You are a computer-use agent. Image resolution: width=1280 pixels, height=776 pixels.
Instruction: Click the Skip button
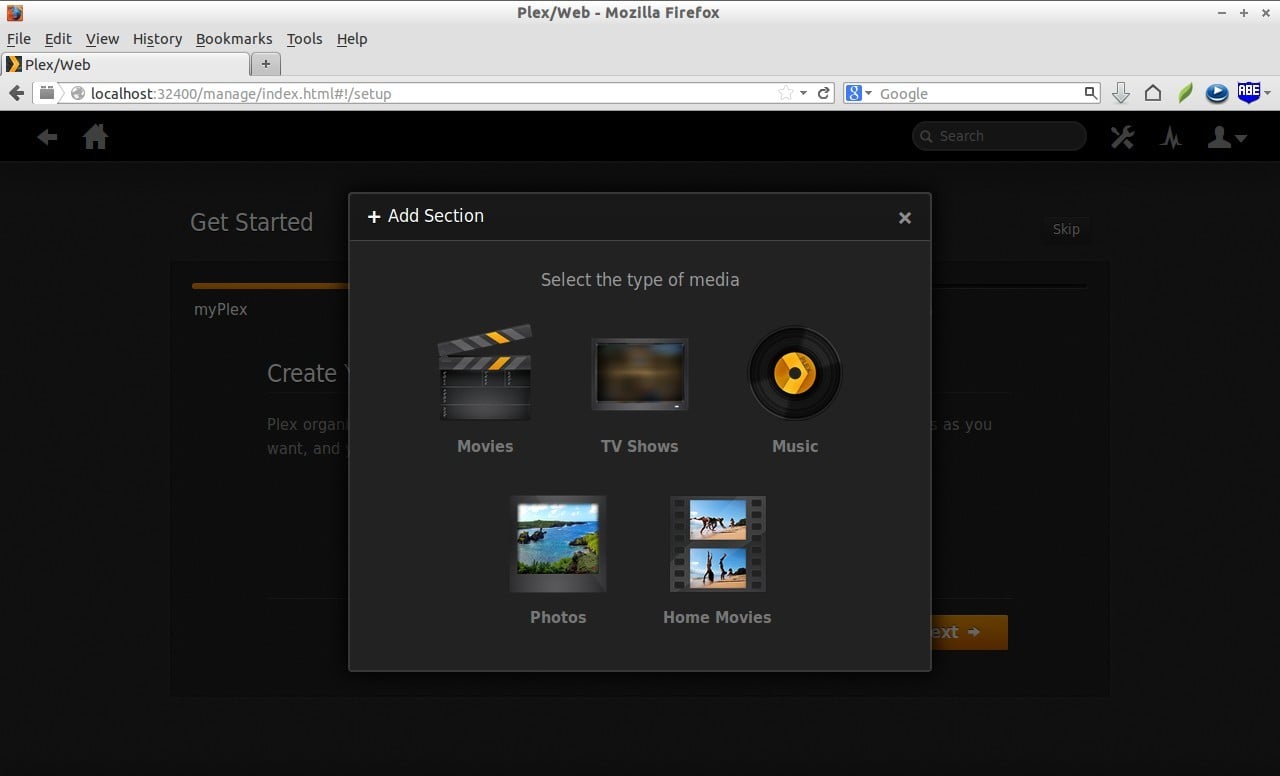click(x=1066, y=229)
